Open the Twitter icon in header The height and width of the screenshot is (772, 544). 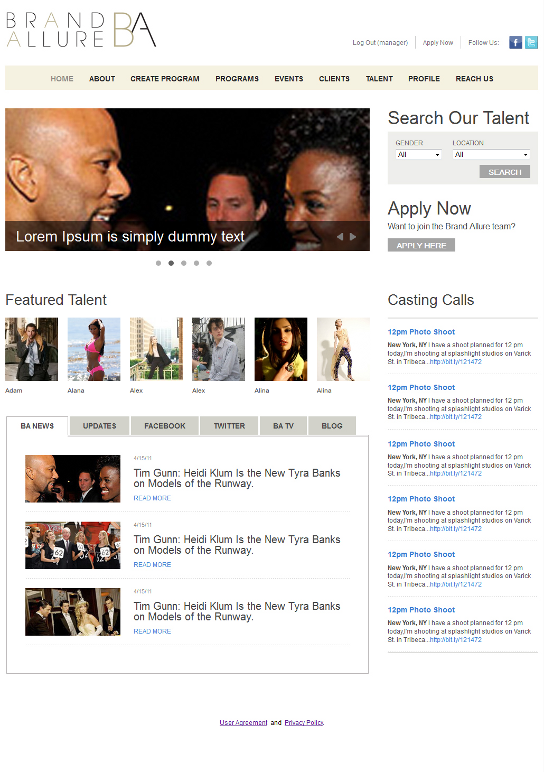(531, 42)
